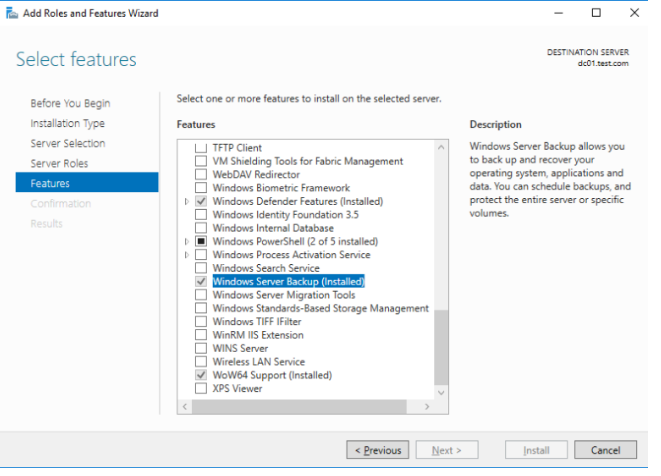Go to the Server Roles step
Image resolution: width=661 pixels, height=476 pixels.
coord(59,163)
